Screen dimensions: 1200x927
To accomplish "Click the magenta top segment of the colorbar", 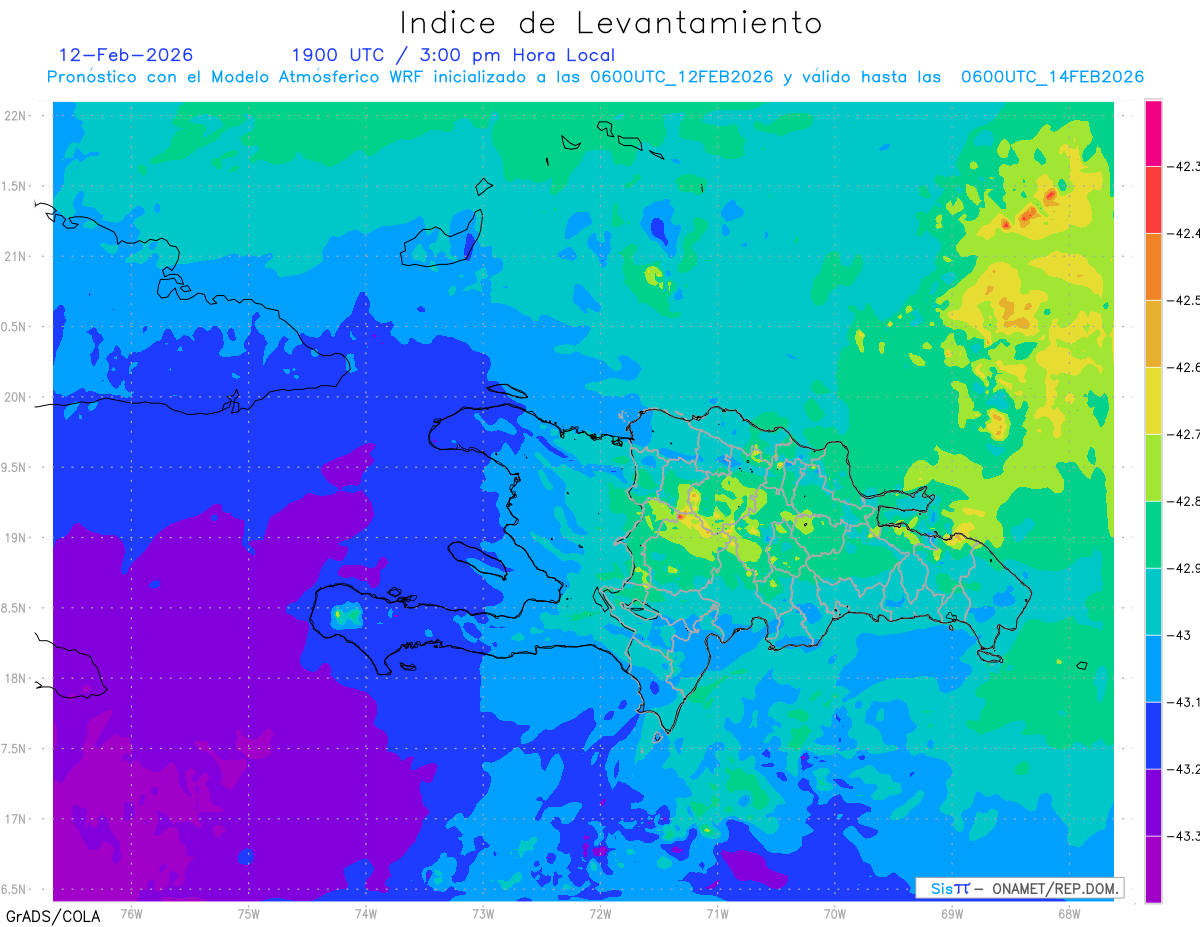I will (x=1153, y=132).
